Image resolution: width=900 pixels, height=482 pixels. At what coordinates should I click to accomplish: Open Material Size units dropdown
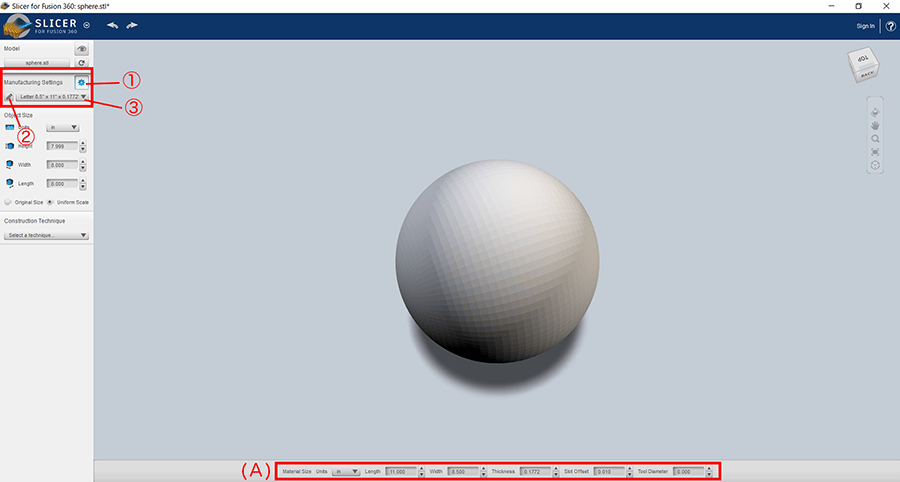[x=346, y=472]
